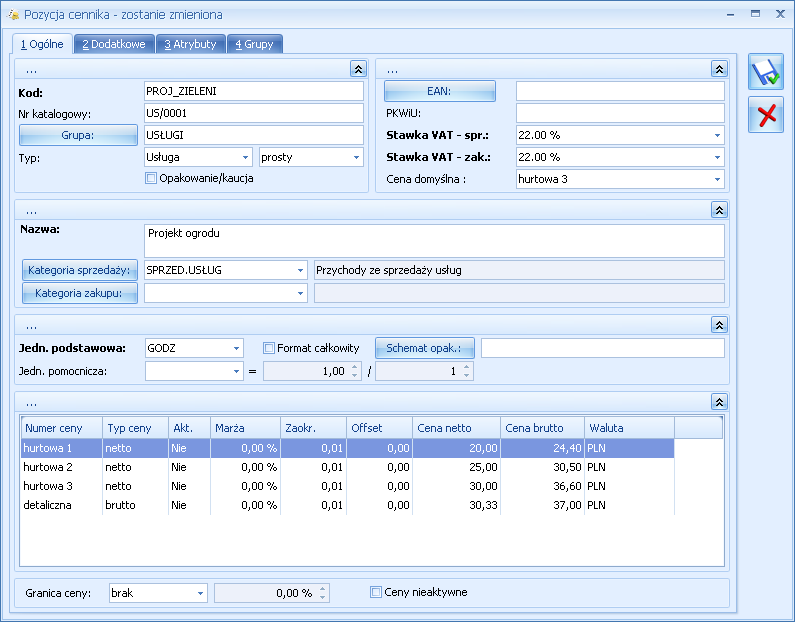Click the Schemat opak. button
The image size is (795, 622).
coord(425,348)
